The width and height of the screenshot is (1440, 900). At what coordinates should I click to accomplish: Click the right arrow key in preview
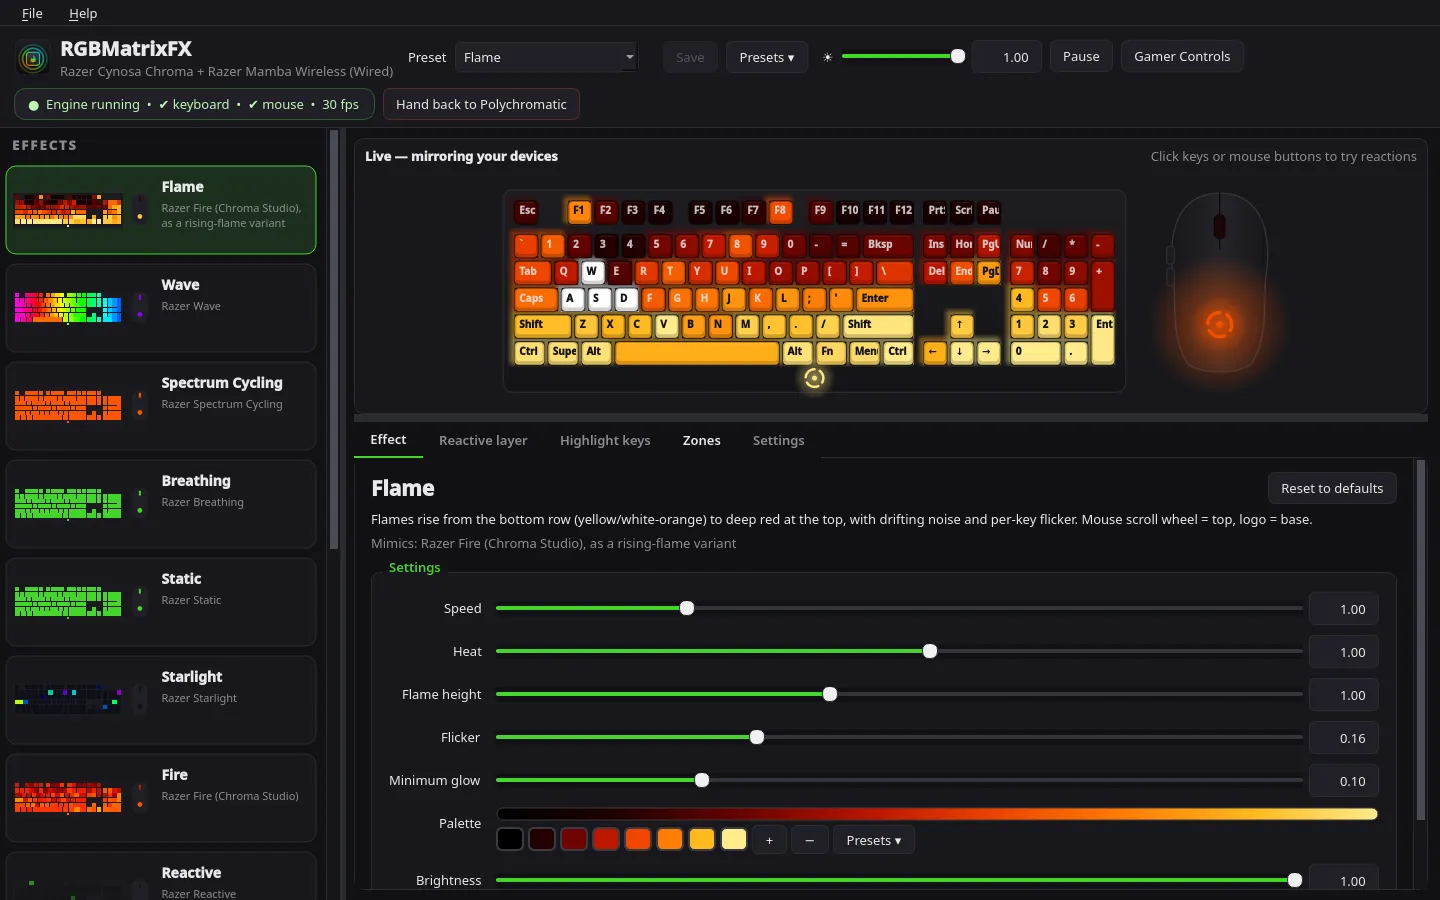[x=987, y=352]
